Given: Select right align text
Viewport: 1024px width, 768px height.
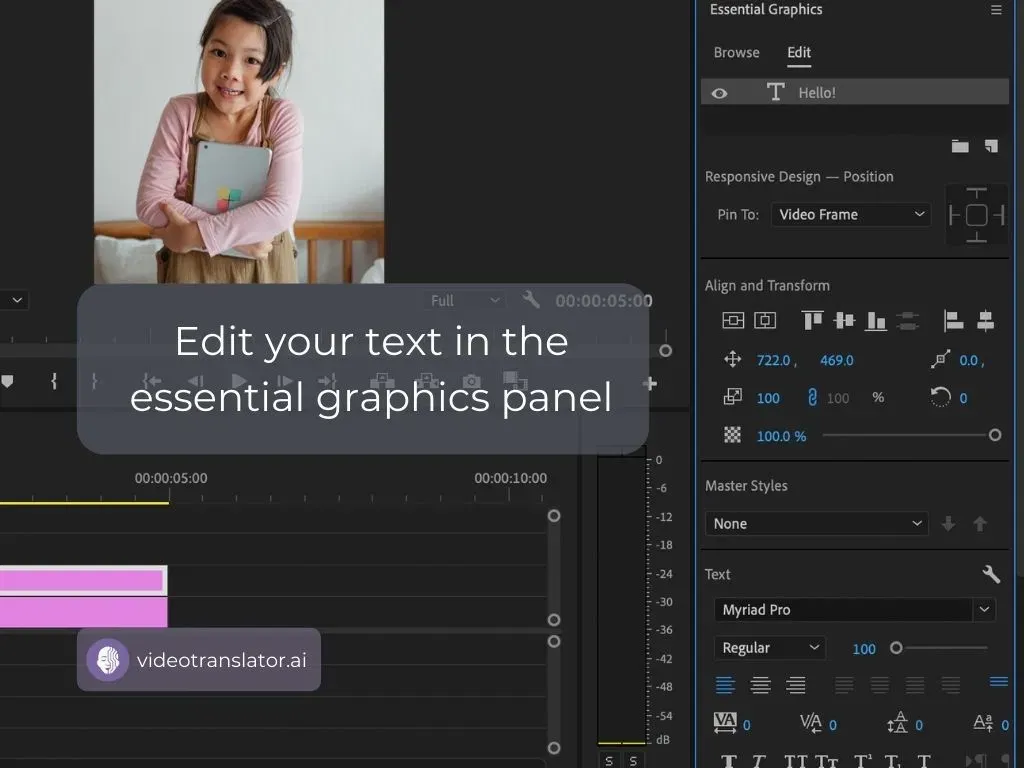Looking at the screenshot, I should (795, 685).
